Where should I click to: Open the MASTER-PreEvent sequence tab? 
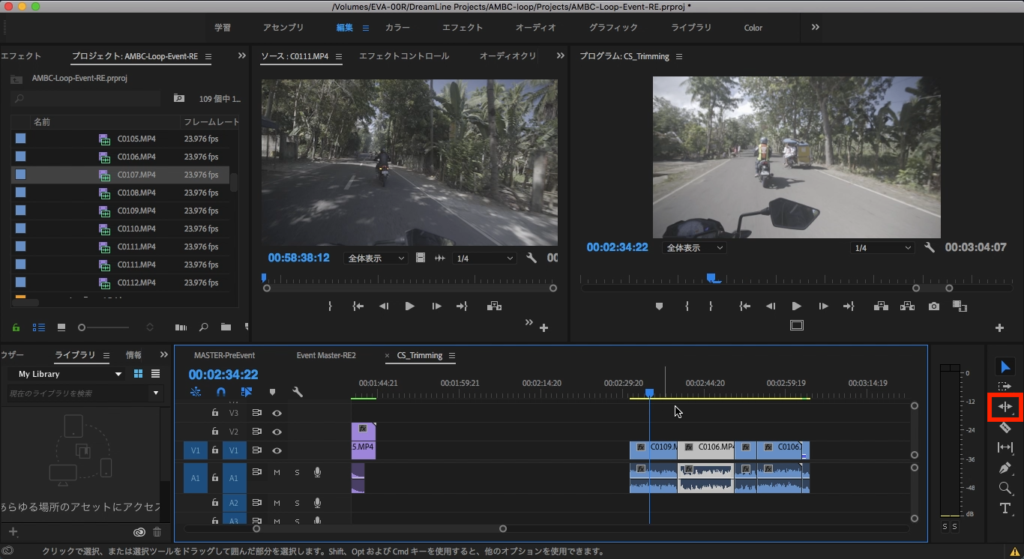(224, 355)
